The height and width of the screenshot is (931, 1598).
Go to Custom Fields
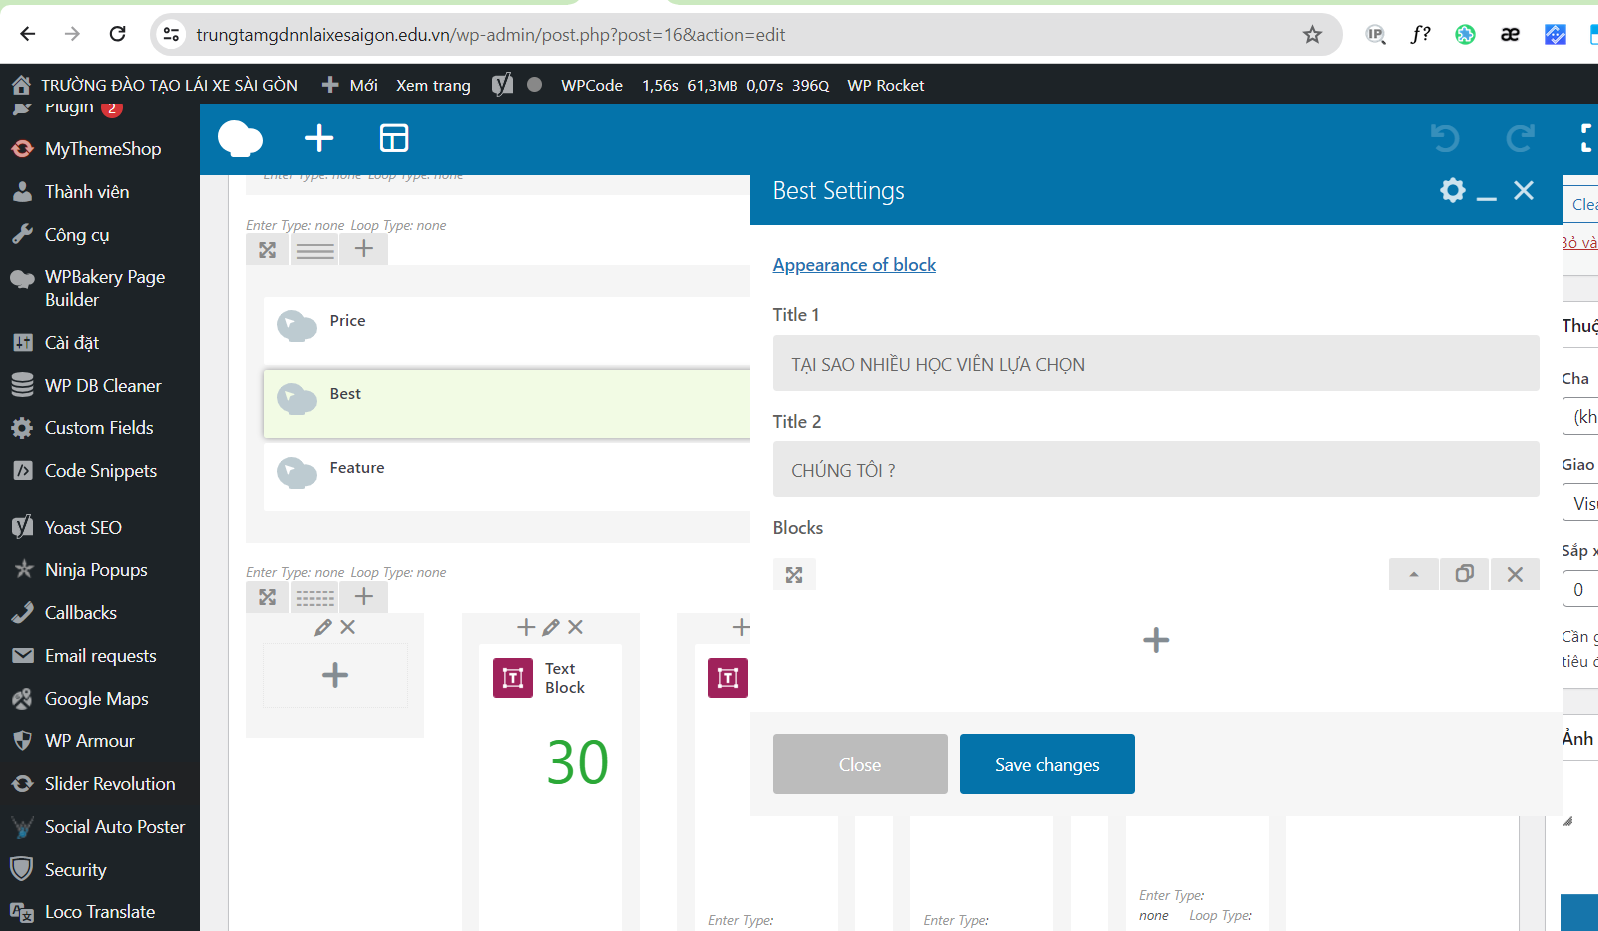[x=100, y=428]
